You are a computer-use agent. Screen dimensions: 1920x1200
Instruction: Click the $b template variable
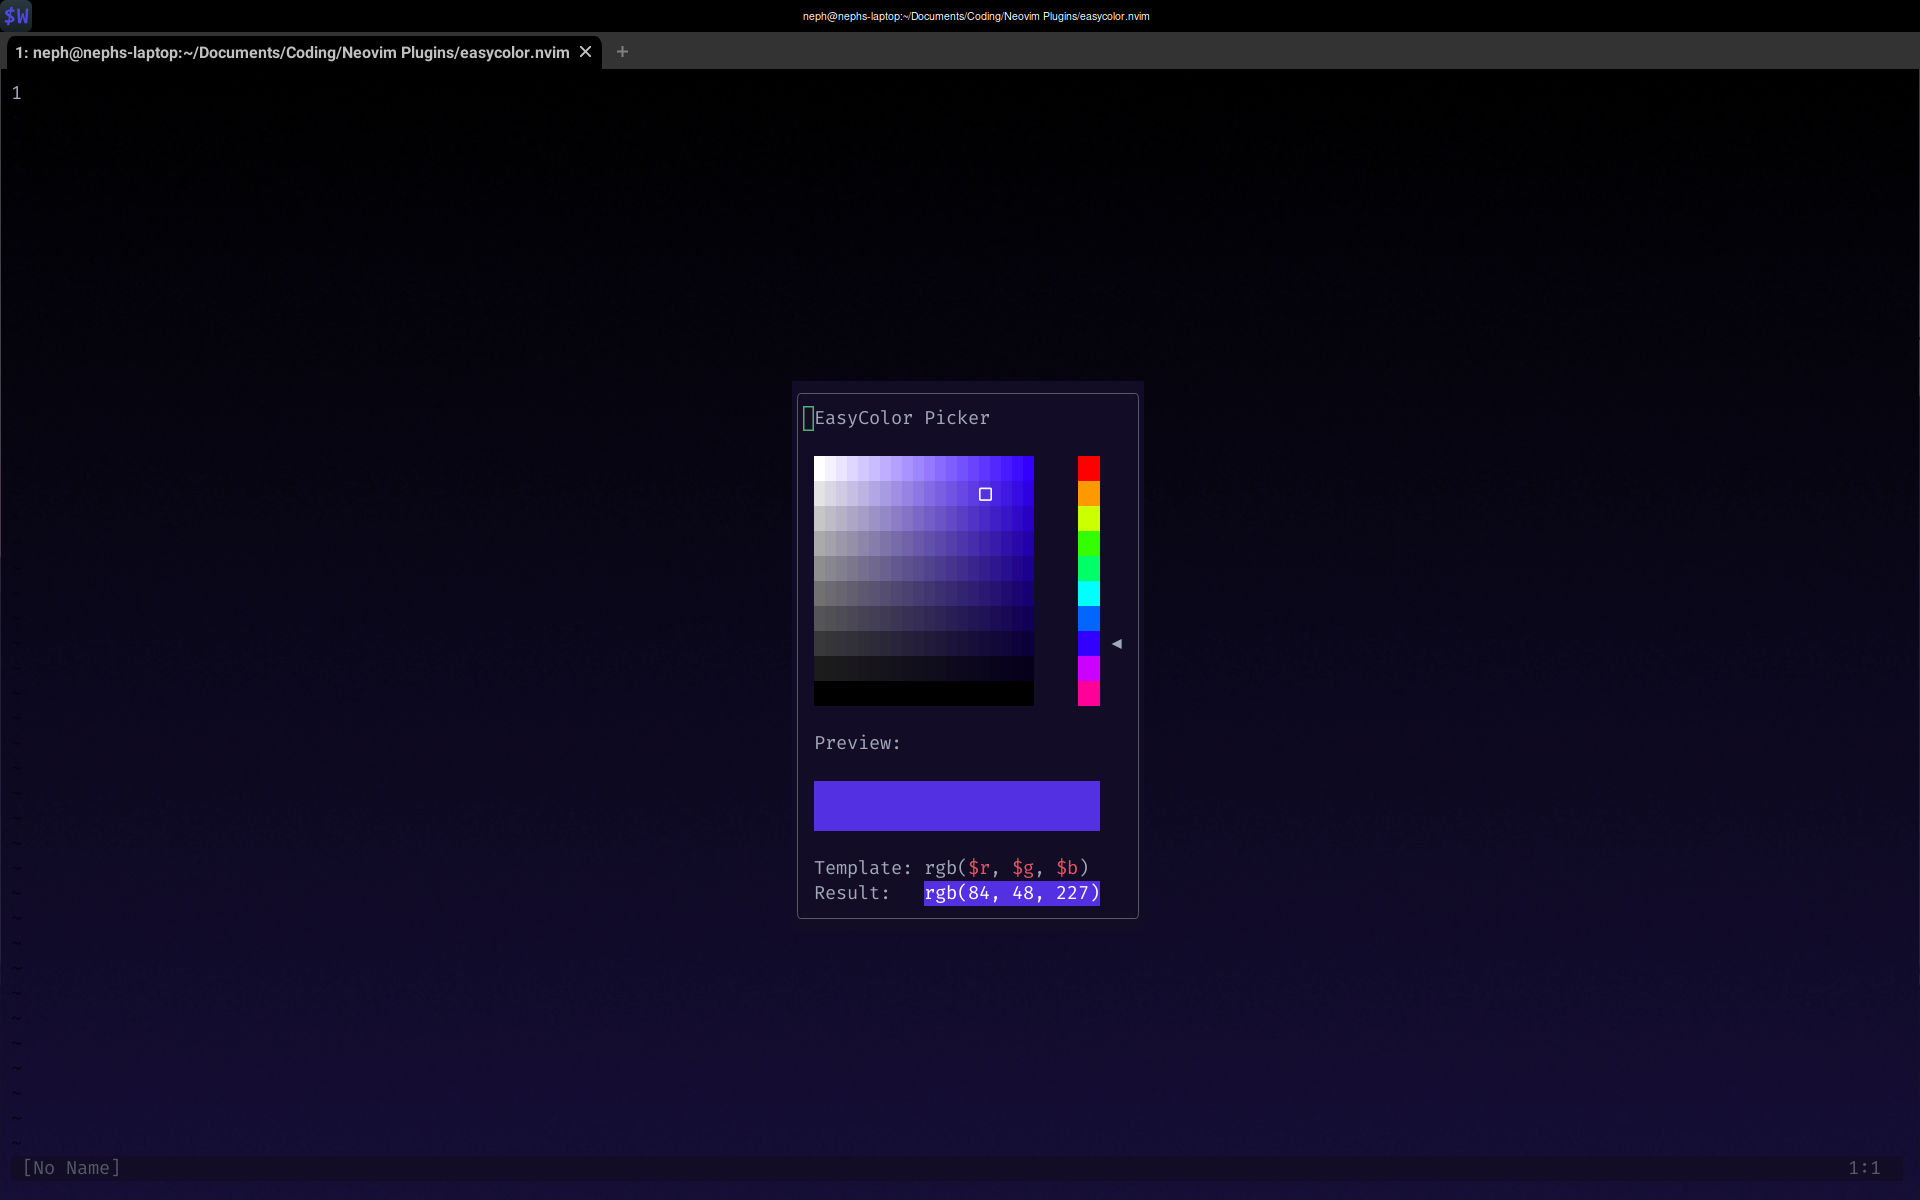pos(1066,868)
